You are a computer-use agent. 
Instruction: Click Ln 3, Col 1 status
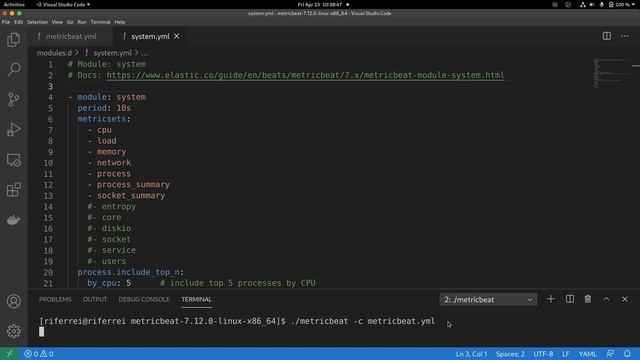471,354
